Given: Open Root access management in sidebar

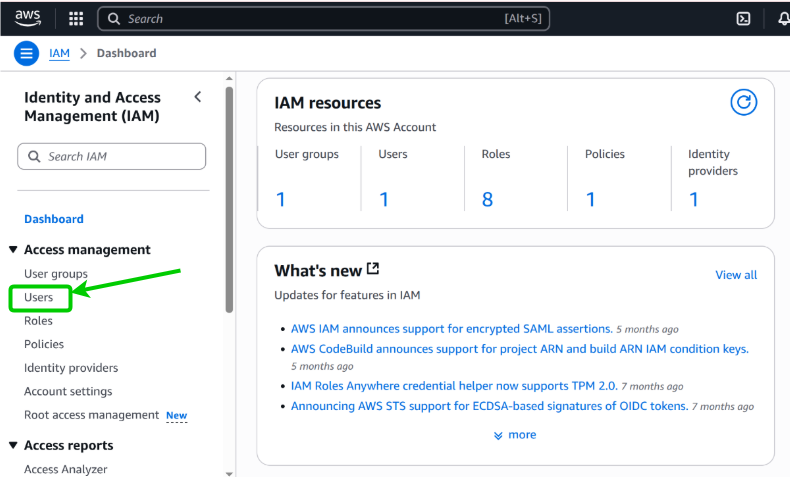Looking at the screenshot, I should 91,415.
